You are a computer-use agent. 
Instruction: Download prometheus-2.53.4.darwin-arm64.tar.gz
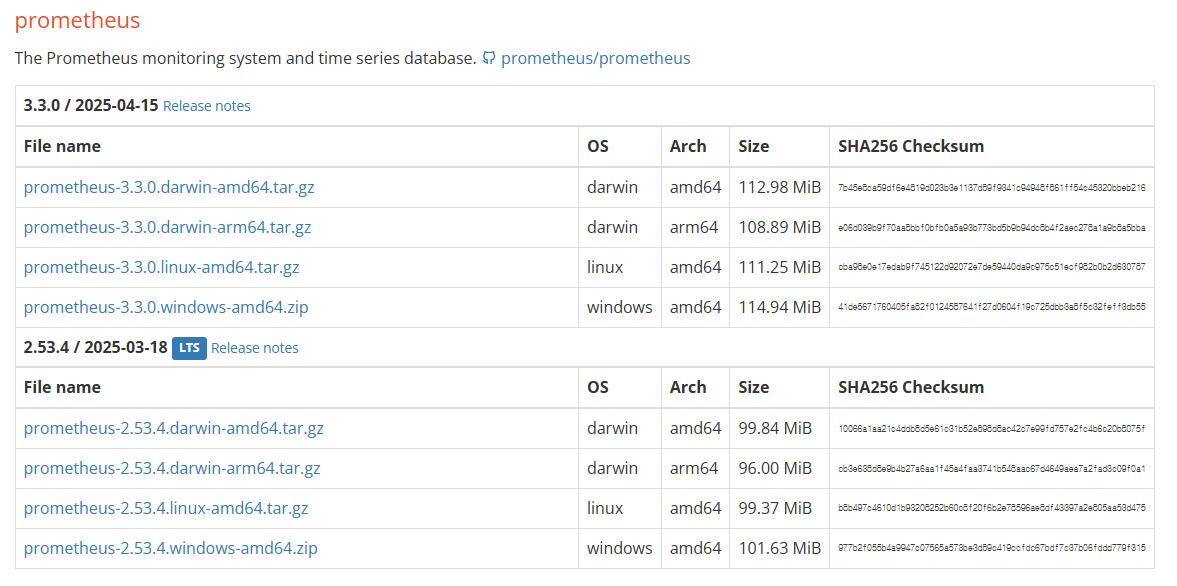click(x=172, y=468)
